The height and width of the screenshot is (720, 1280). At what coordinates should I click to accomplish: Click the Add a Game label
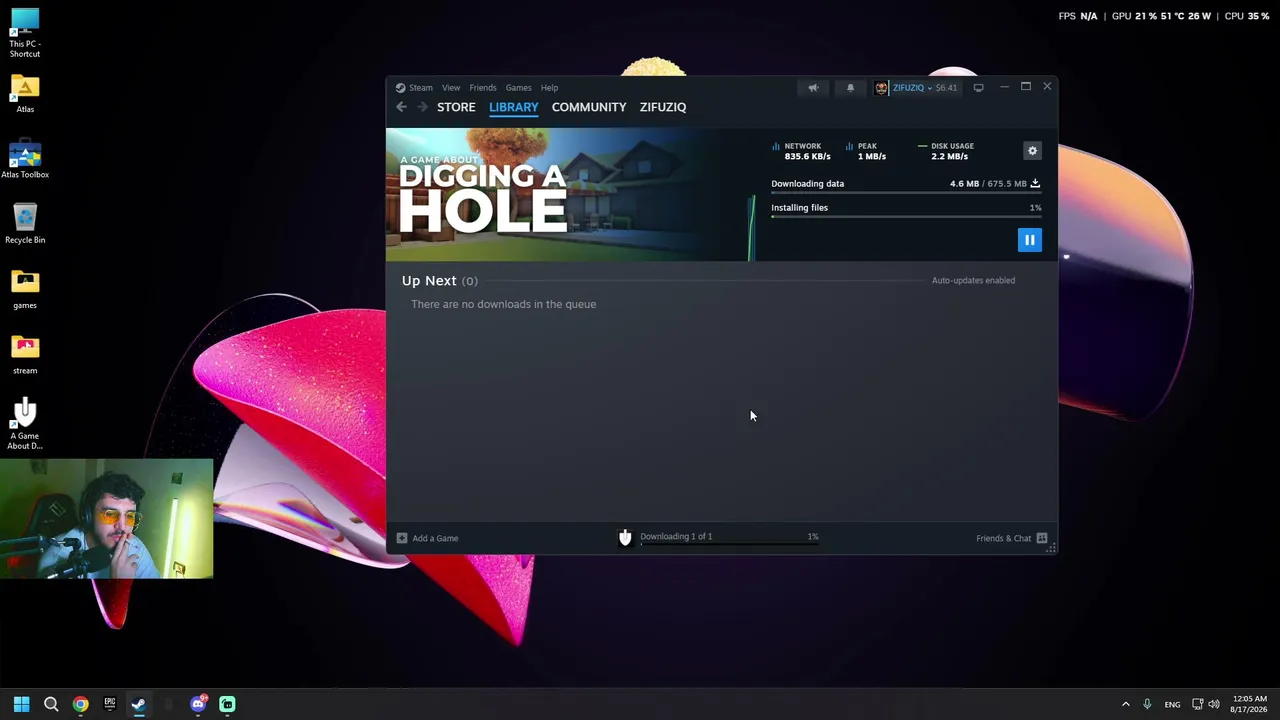click(435, 538)
